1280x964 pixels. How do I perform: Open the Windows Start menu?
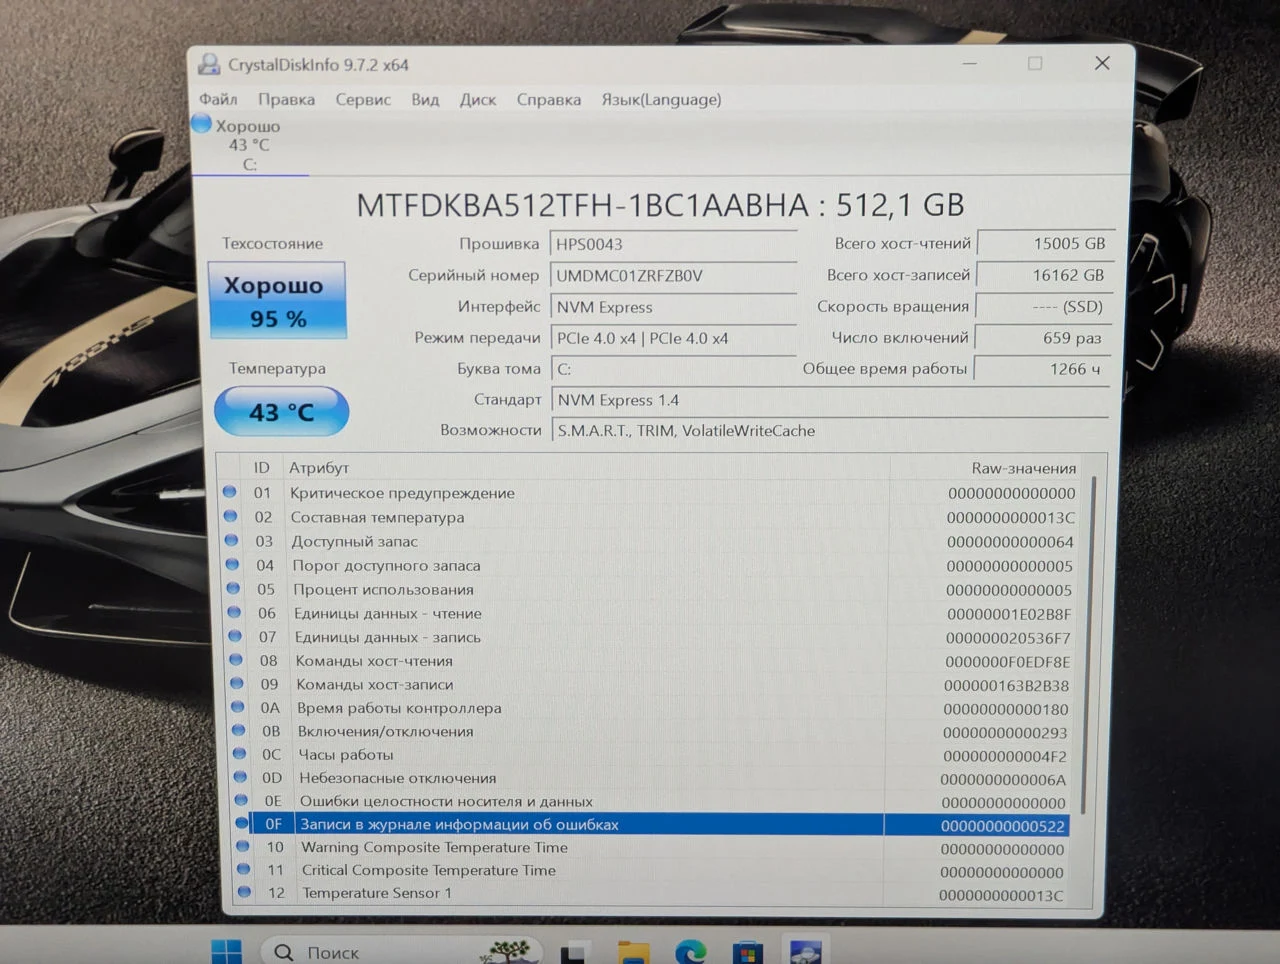226,952
